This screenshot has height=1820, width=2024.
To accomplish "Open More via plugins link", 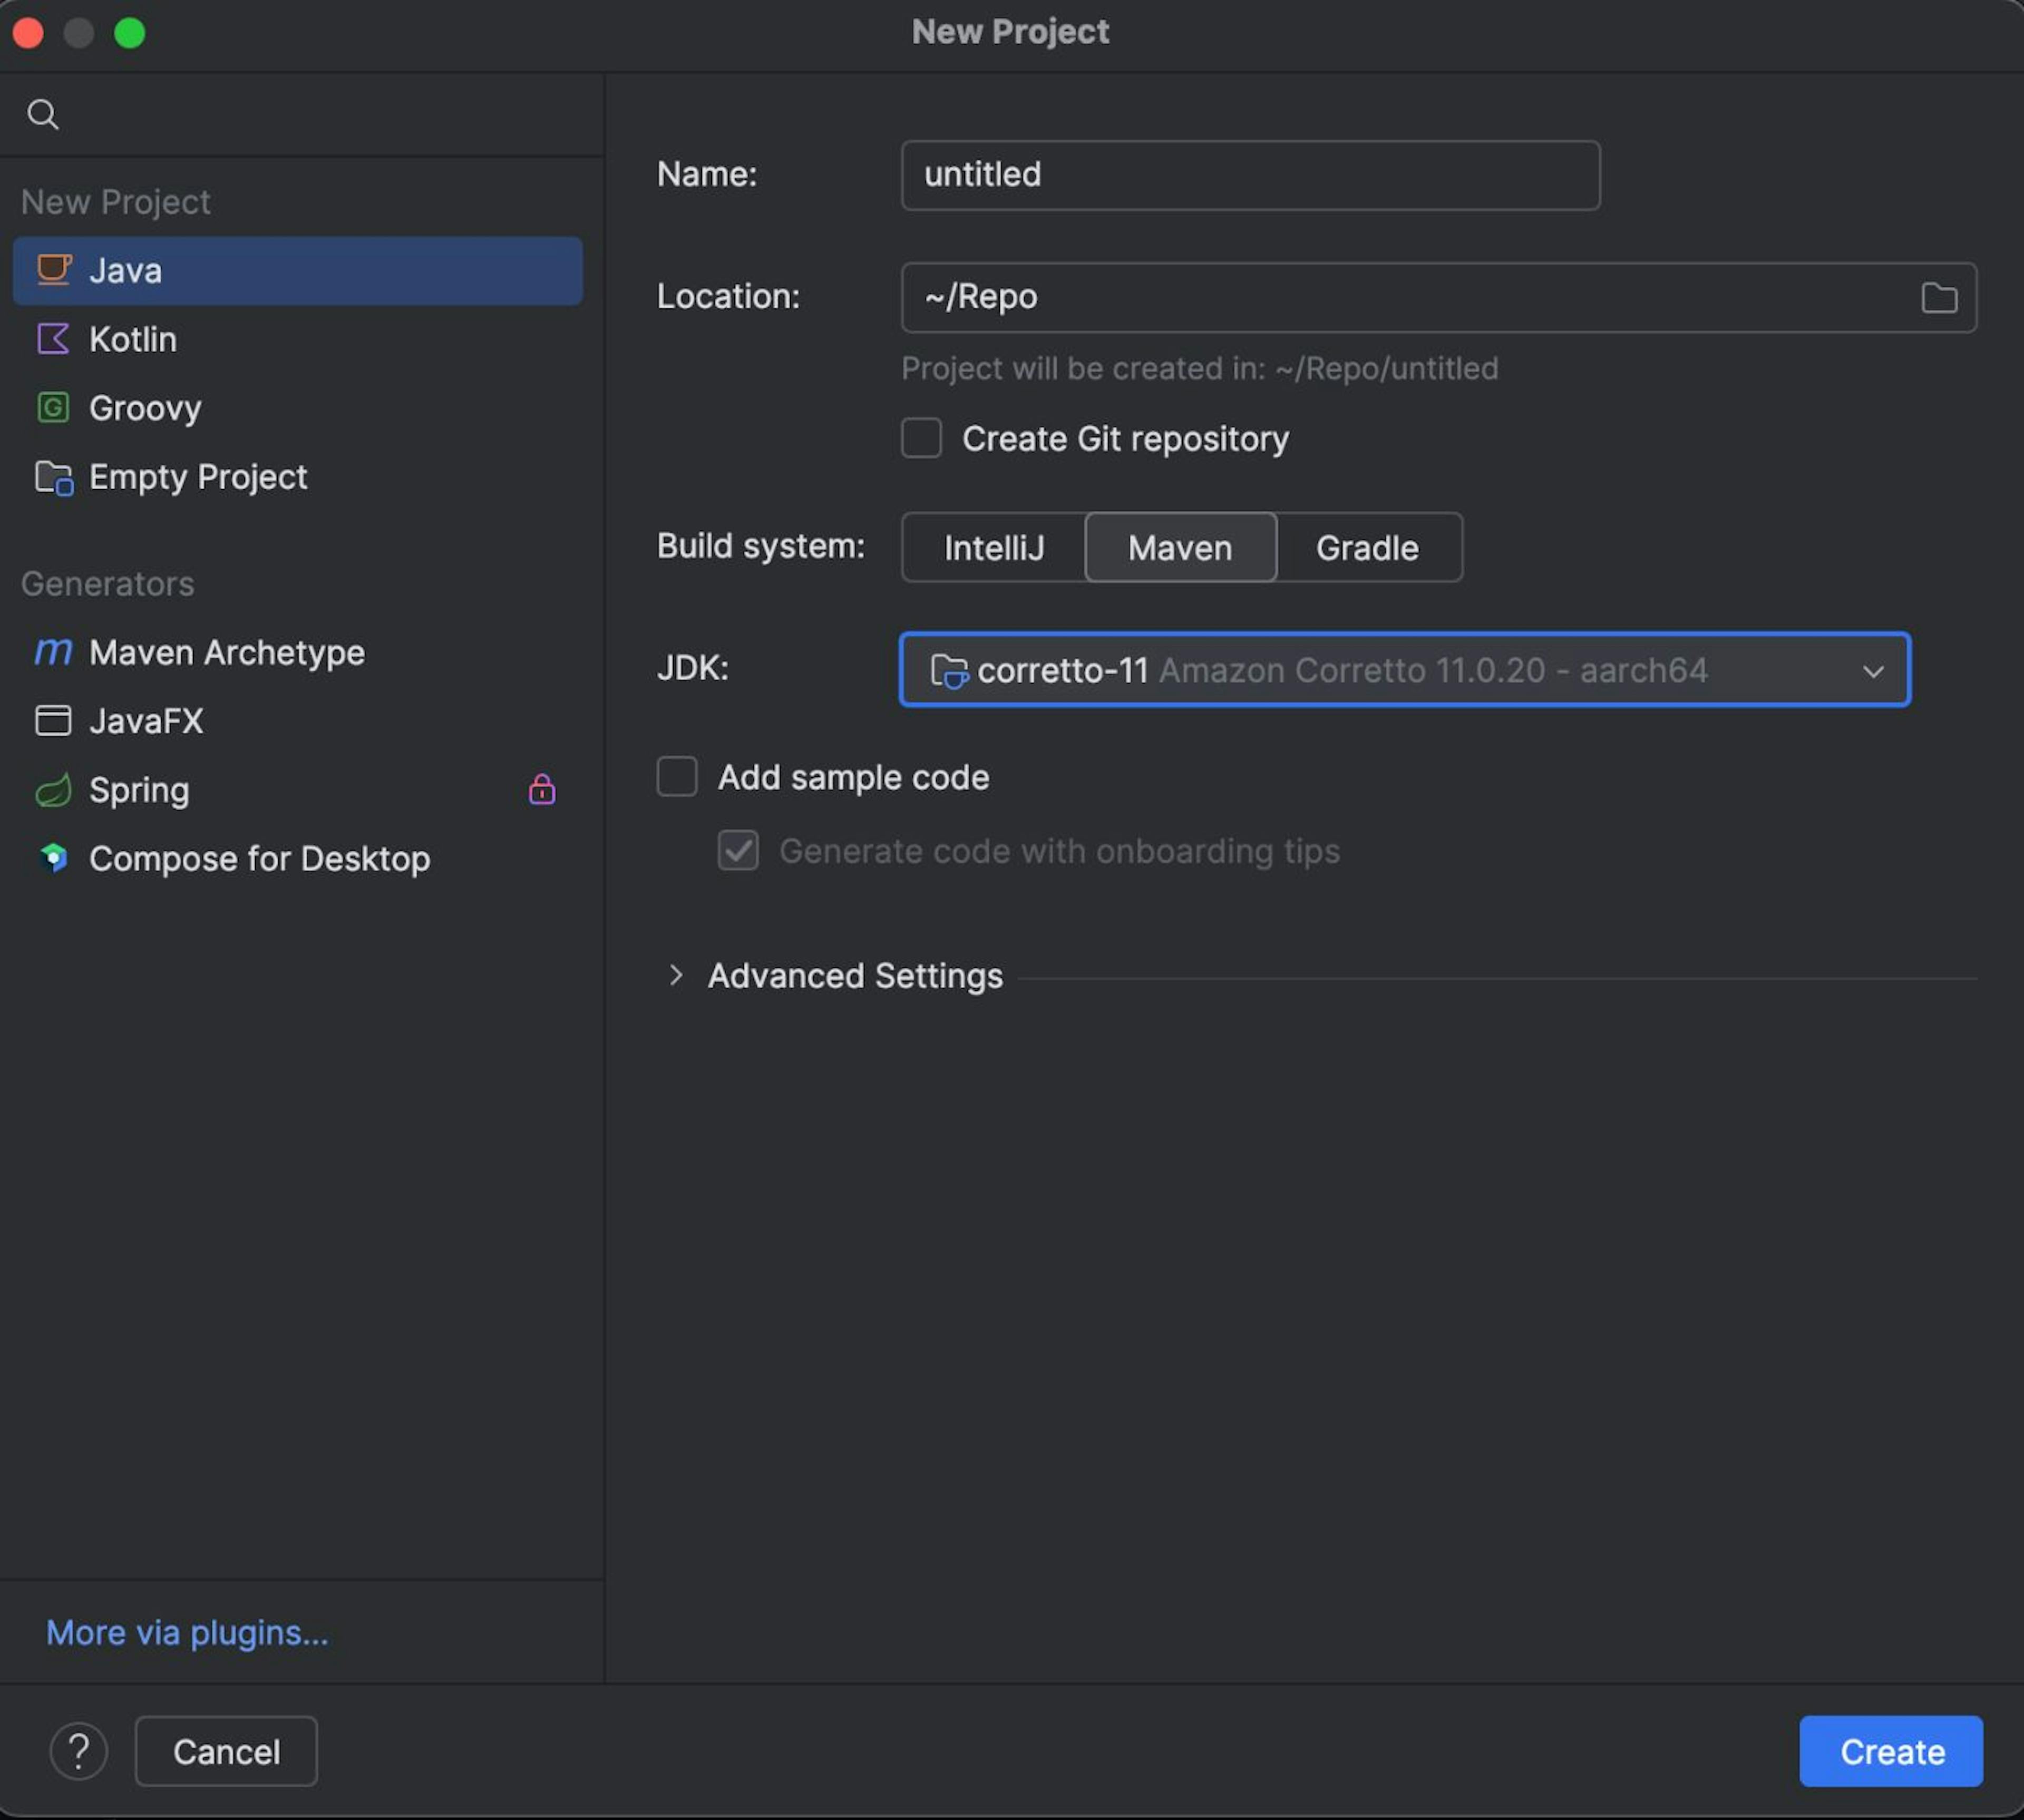I will coord(186,1632).
